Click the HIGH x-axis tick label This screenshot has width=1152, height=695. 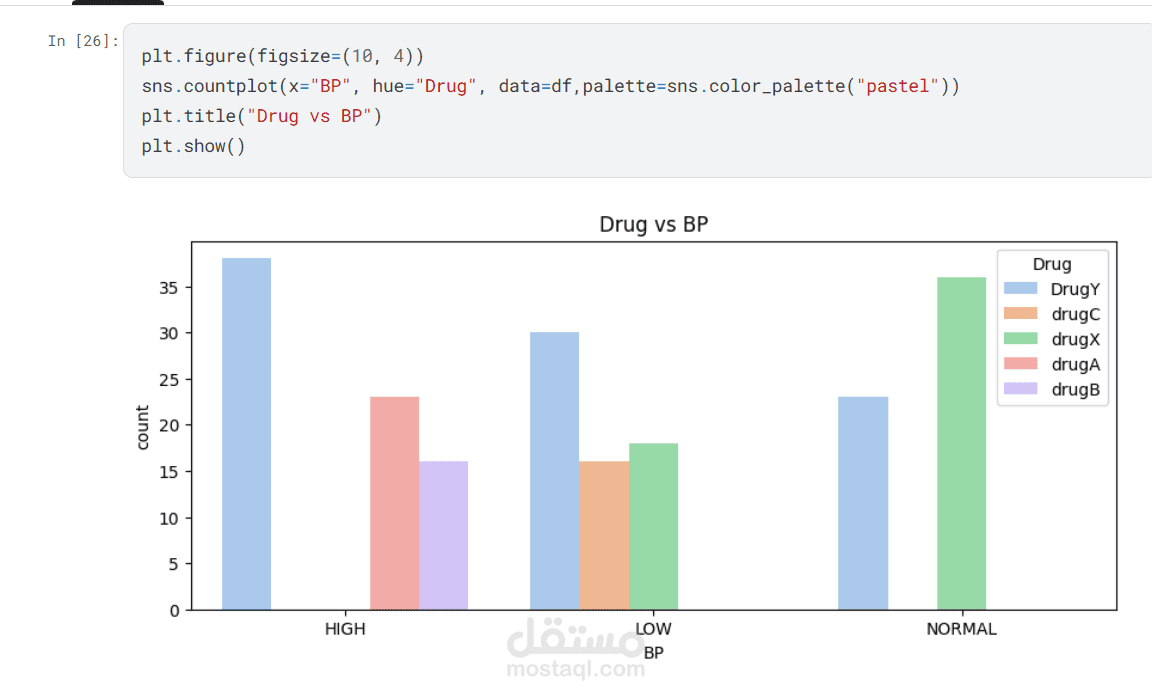[x=345, y=630]
